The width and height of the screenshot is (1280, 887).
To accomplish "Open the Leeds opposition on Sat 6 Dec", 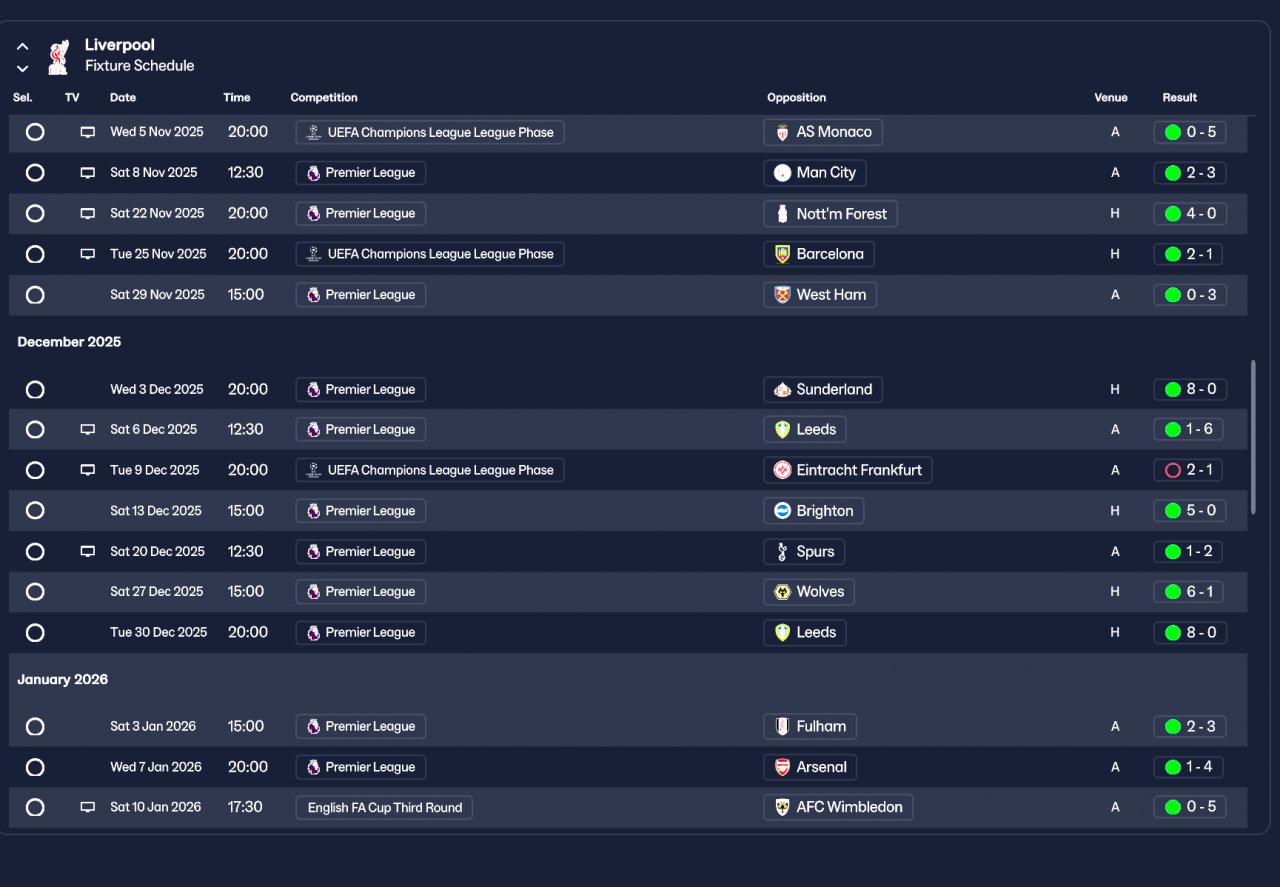I will pyautogui.click(x=805, y=430).
